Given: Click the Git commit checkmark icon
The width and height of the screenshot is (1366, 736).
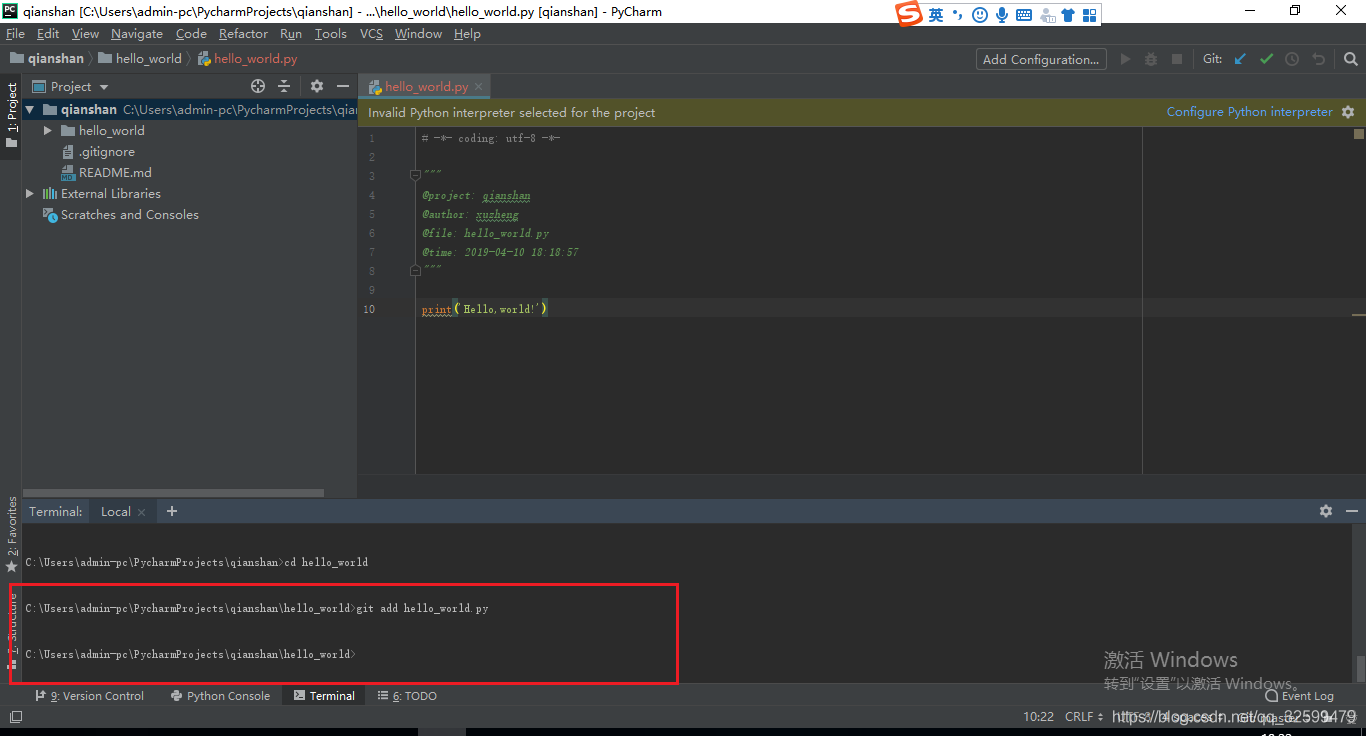Looking at the screenshot, I should point(1266,59).
